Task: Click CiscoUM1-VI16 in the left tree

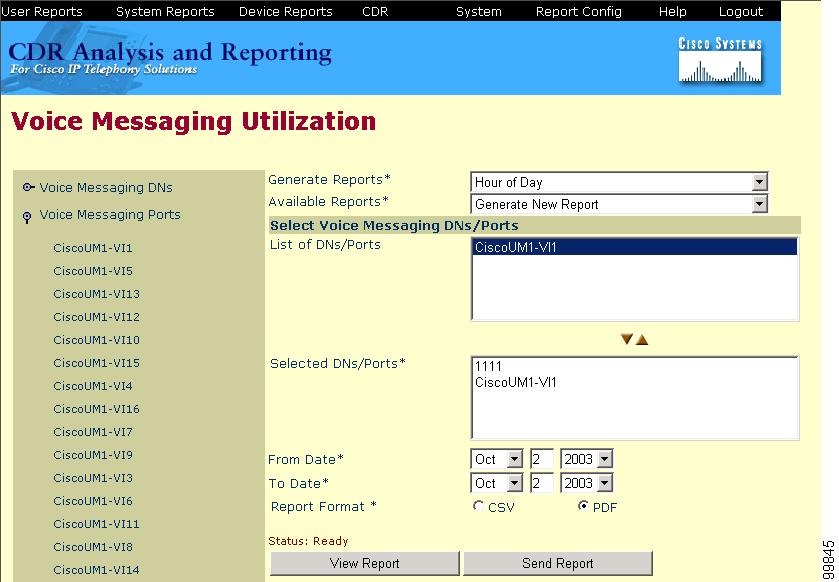Action: coord(96,409)
